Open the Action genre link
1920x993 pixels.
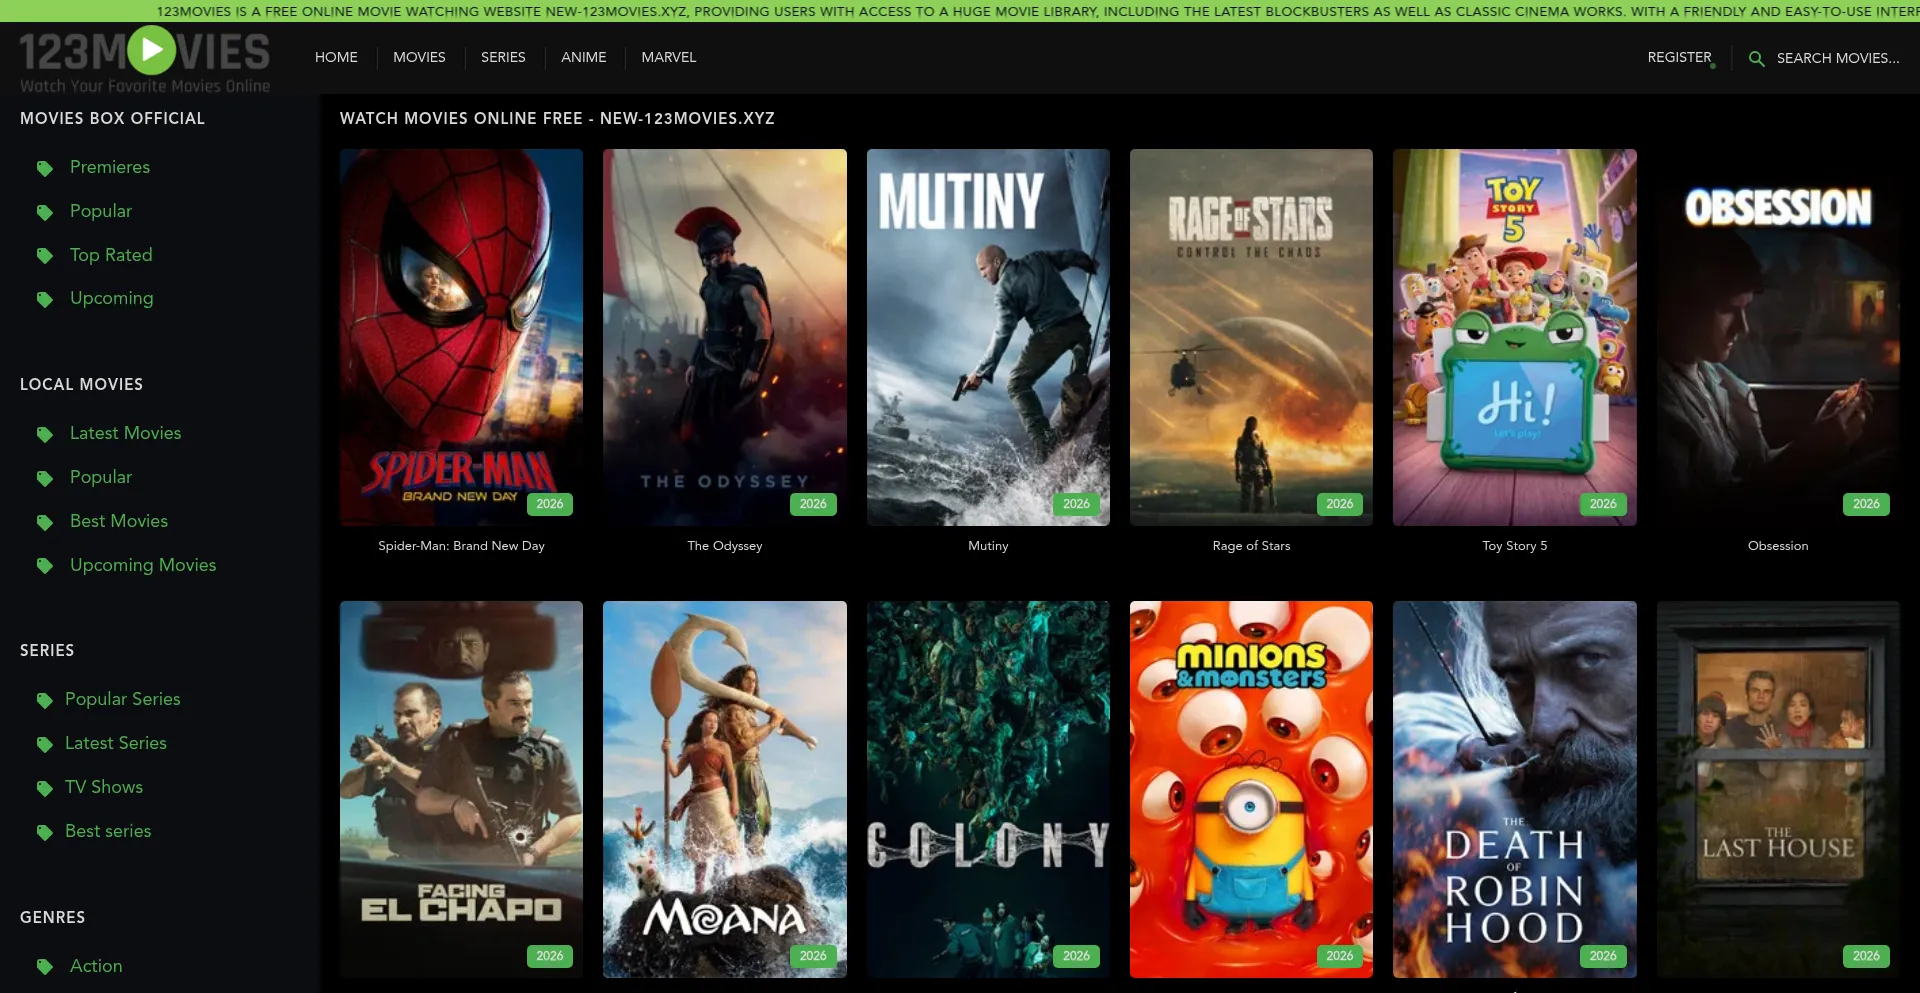(x=96, y=966)
